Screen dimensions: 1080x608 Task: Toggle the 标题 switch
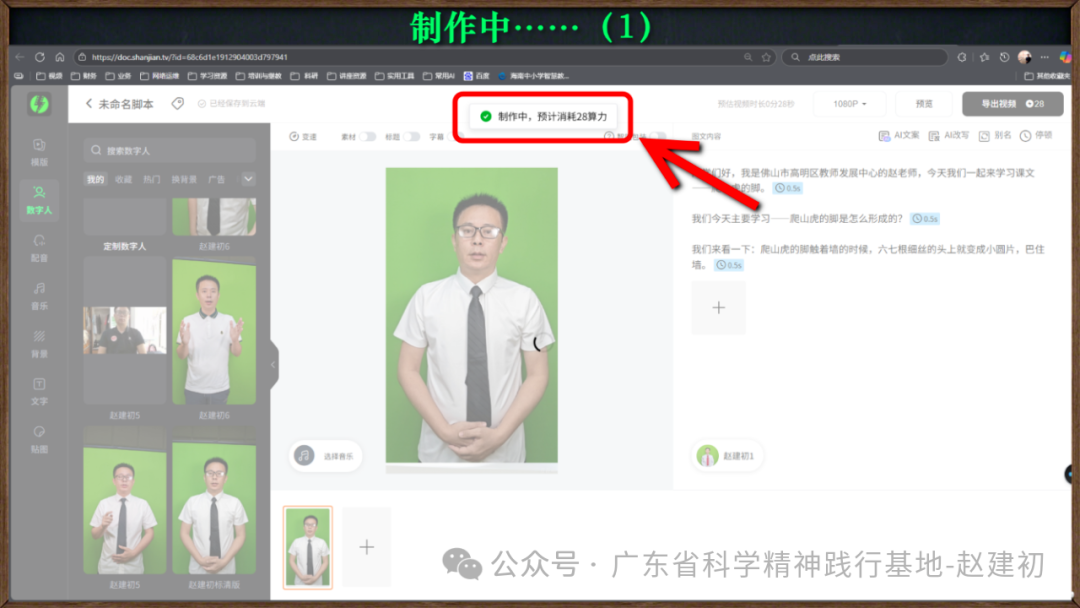(x=411, y=137)
